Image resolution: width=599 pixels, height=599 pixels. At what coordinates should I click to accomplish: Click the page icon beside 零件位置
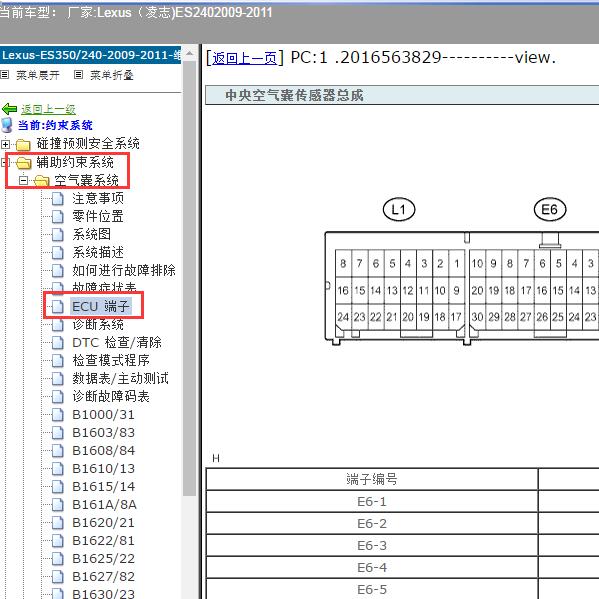[57, 217]
